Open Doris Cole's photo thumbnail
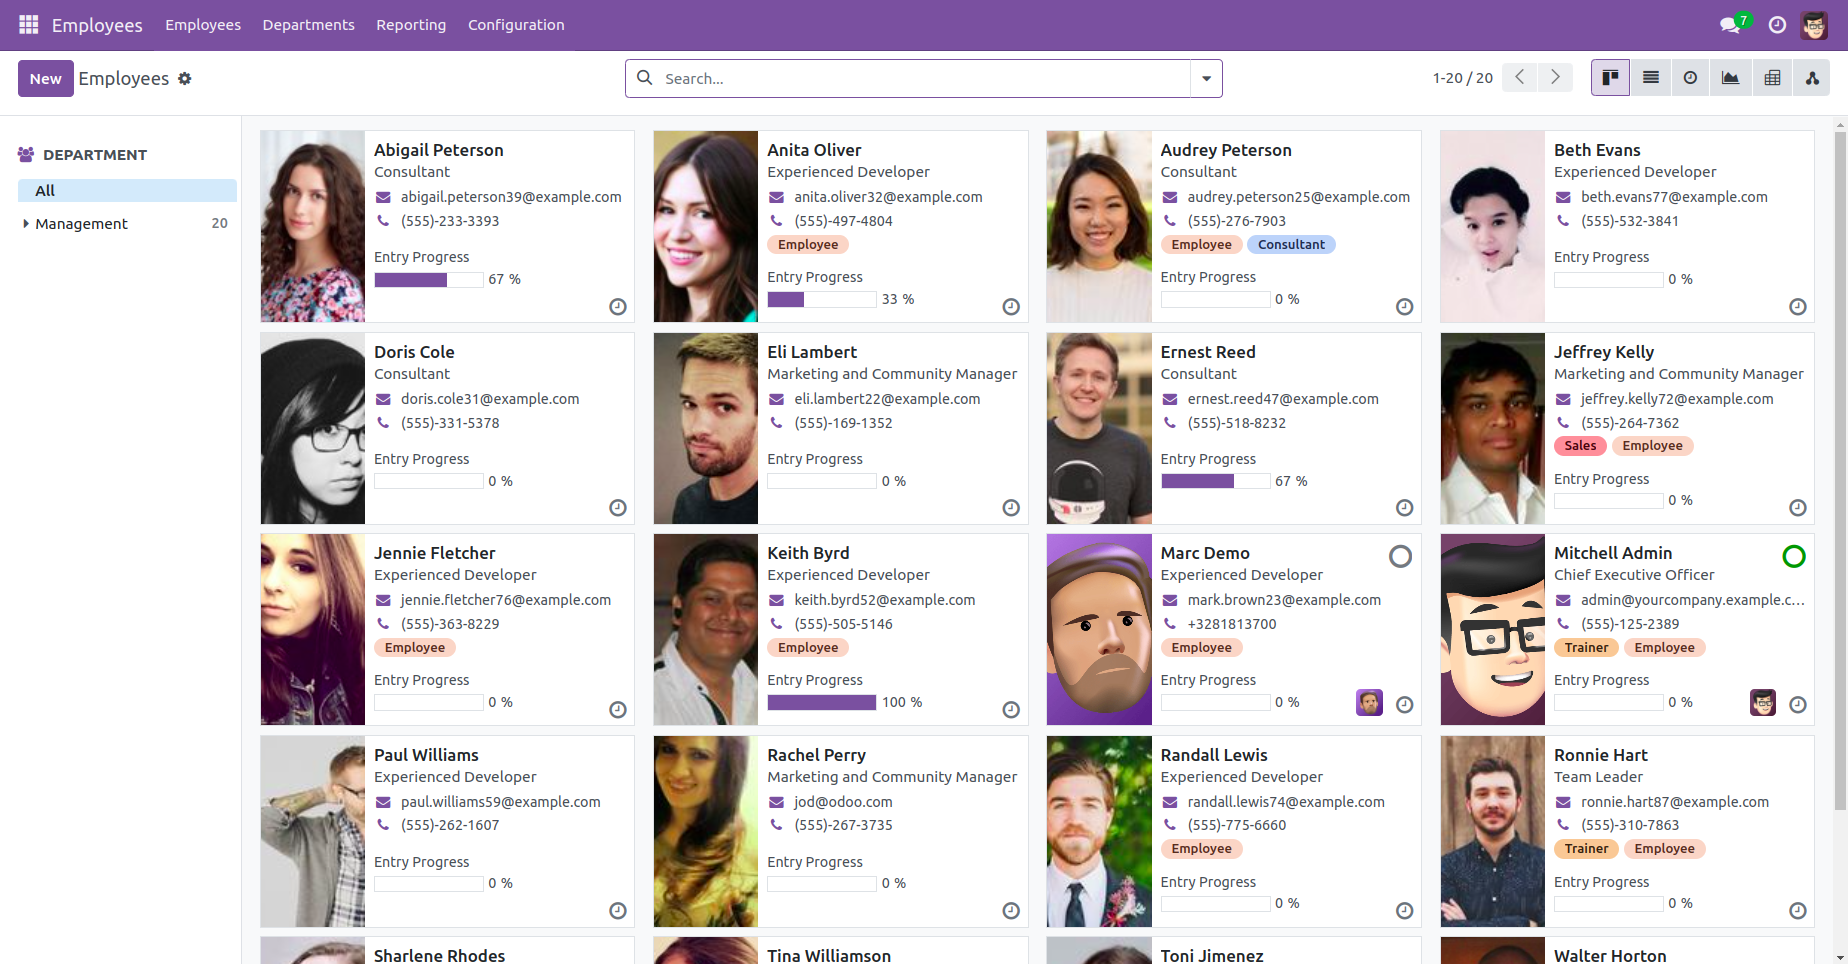The height and width of the screenshot is (964, 1848). 313,428
